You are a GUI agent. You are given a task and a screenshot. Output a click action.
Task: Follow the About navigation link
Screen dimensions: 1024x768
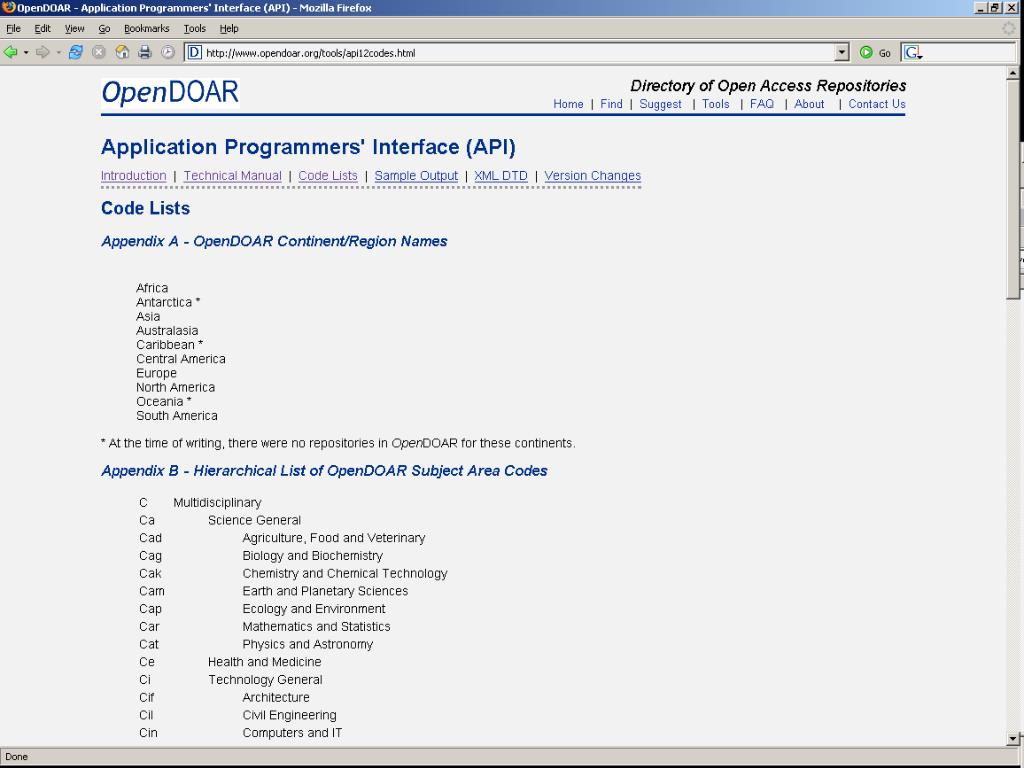click(809, 104)
